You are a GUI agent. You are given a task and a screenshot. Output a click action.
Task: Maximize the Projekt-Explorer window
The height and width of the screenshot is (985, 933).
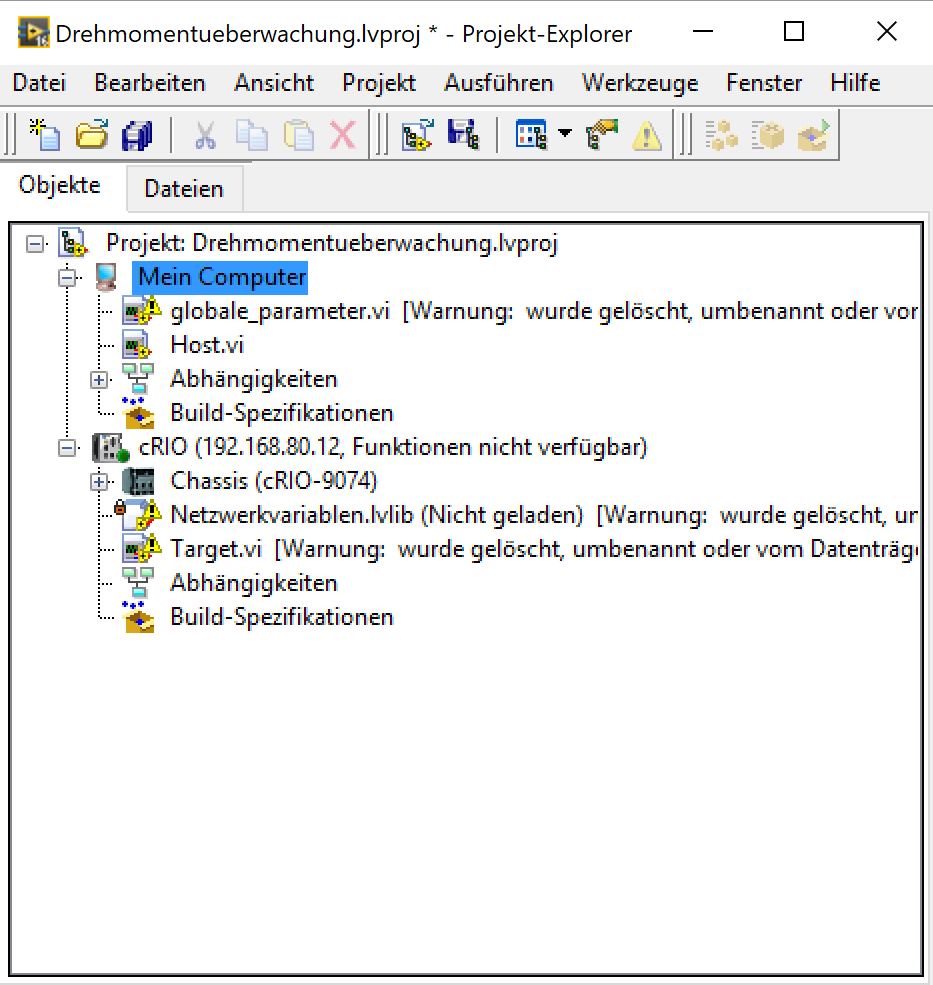click(x=794, y=31)
